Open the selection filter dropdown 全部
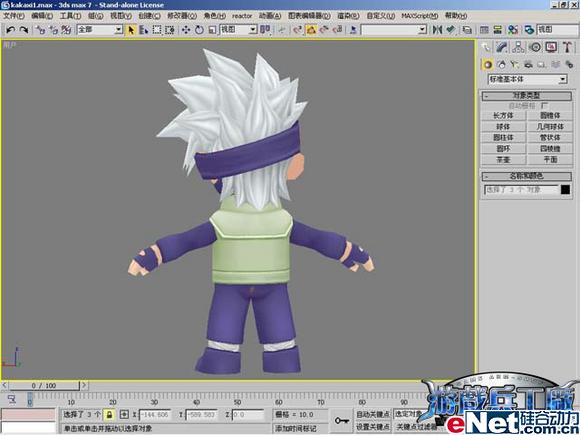Screen dimensions: 580x435 (x=100, y=30)
